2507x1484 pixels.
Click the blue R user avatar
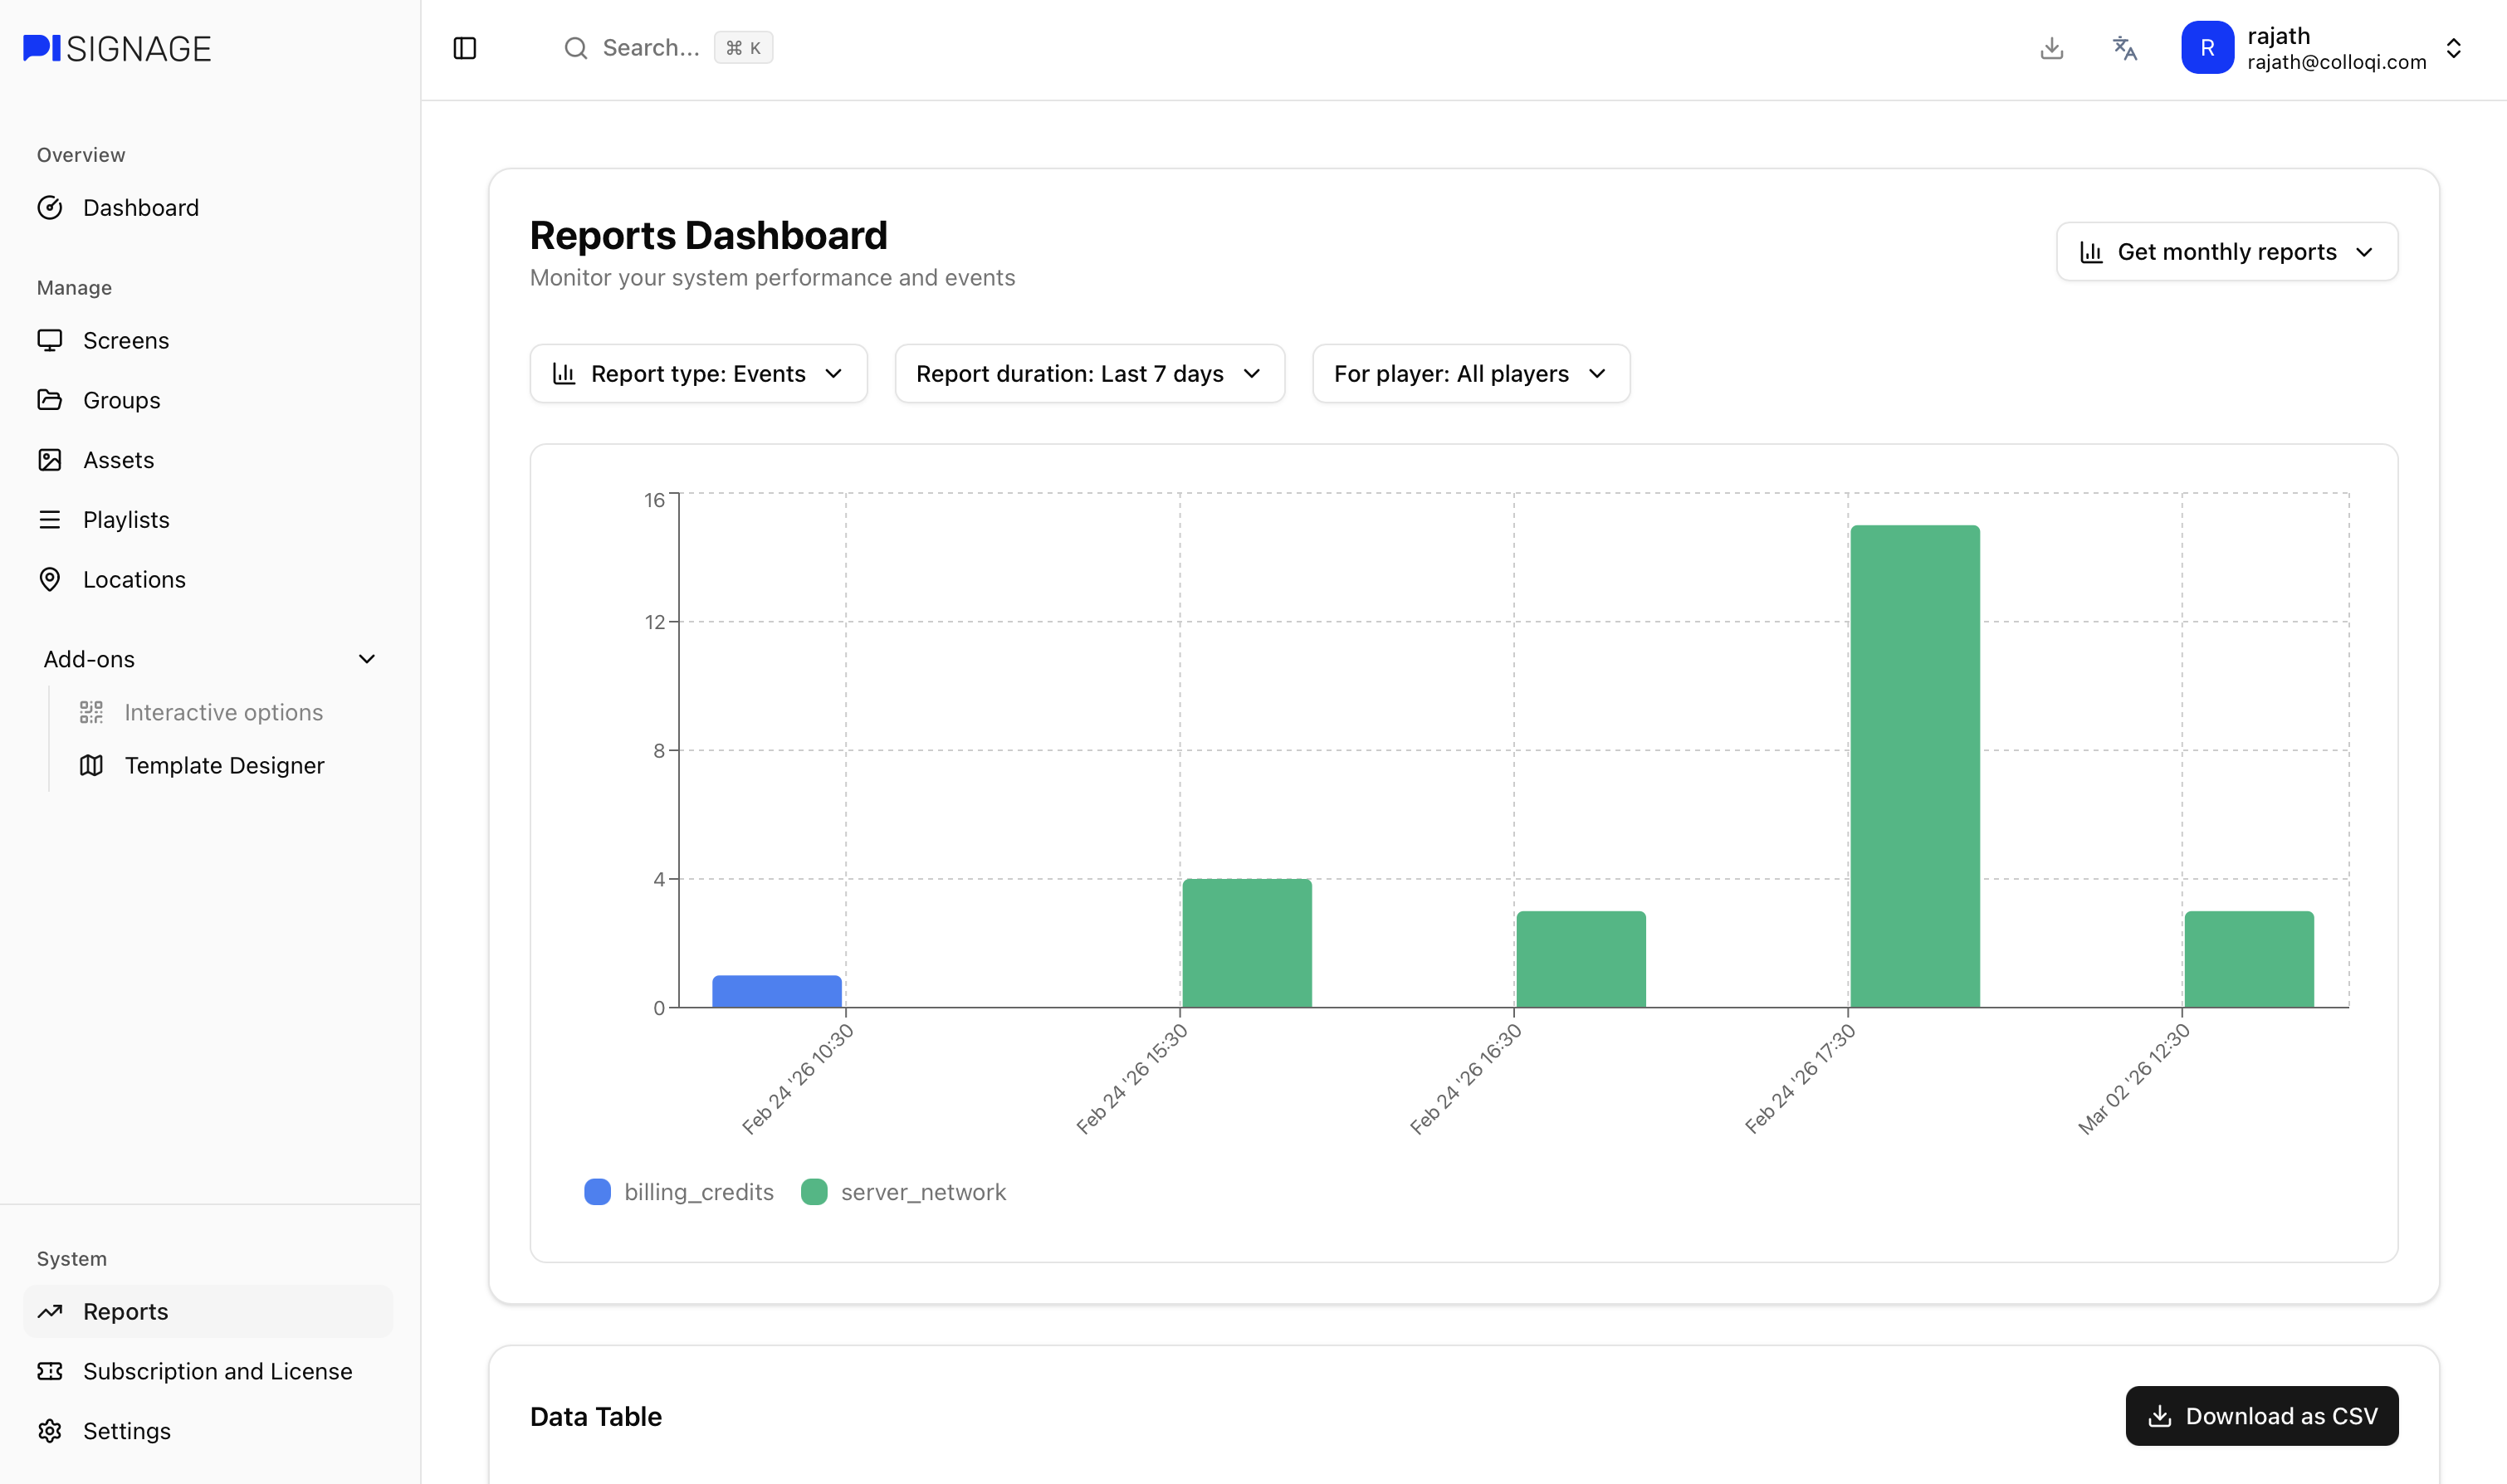[2207, 48]
